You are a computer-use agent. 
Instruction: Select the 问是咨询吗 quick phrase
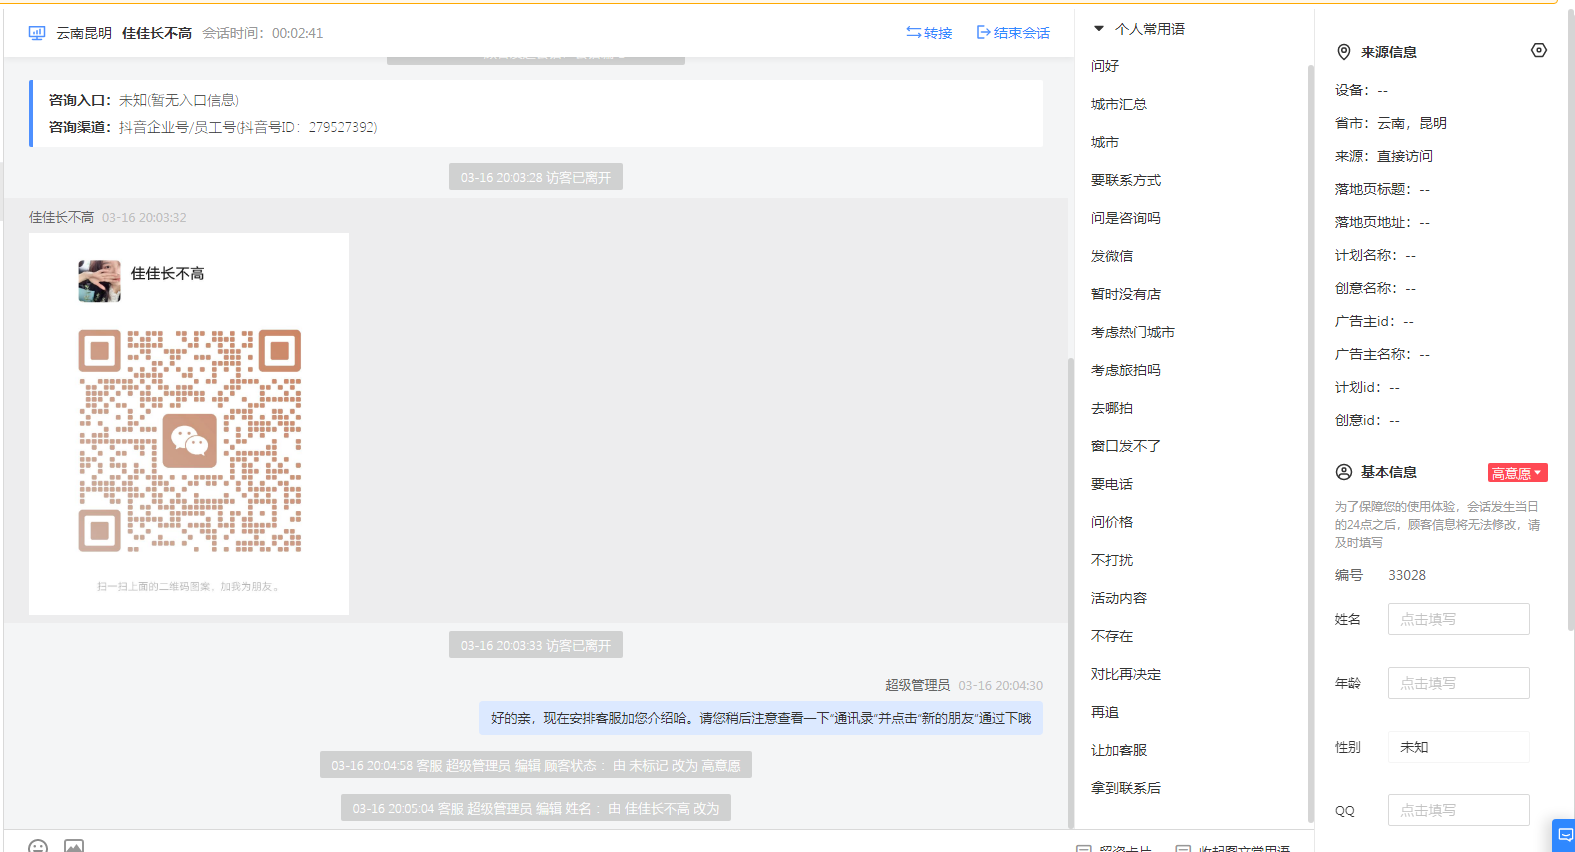point(1126,218)
